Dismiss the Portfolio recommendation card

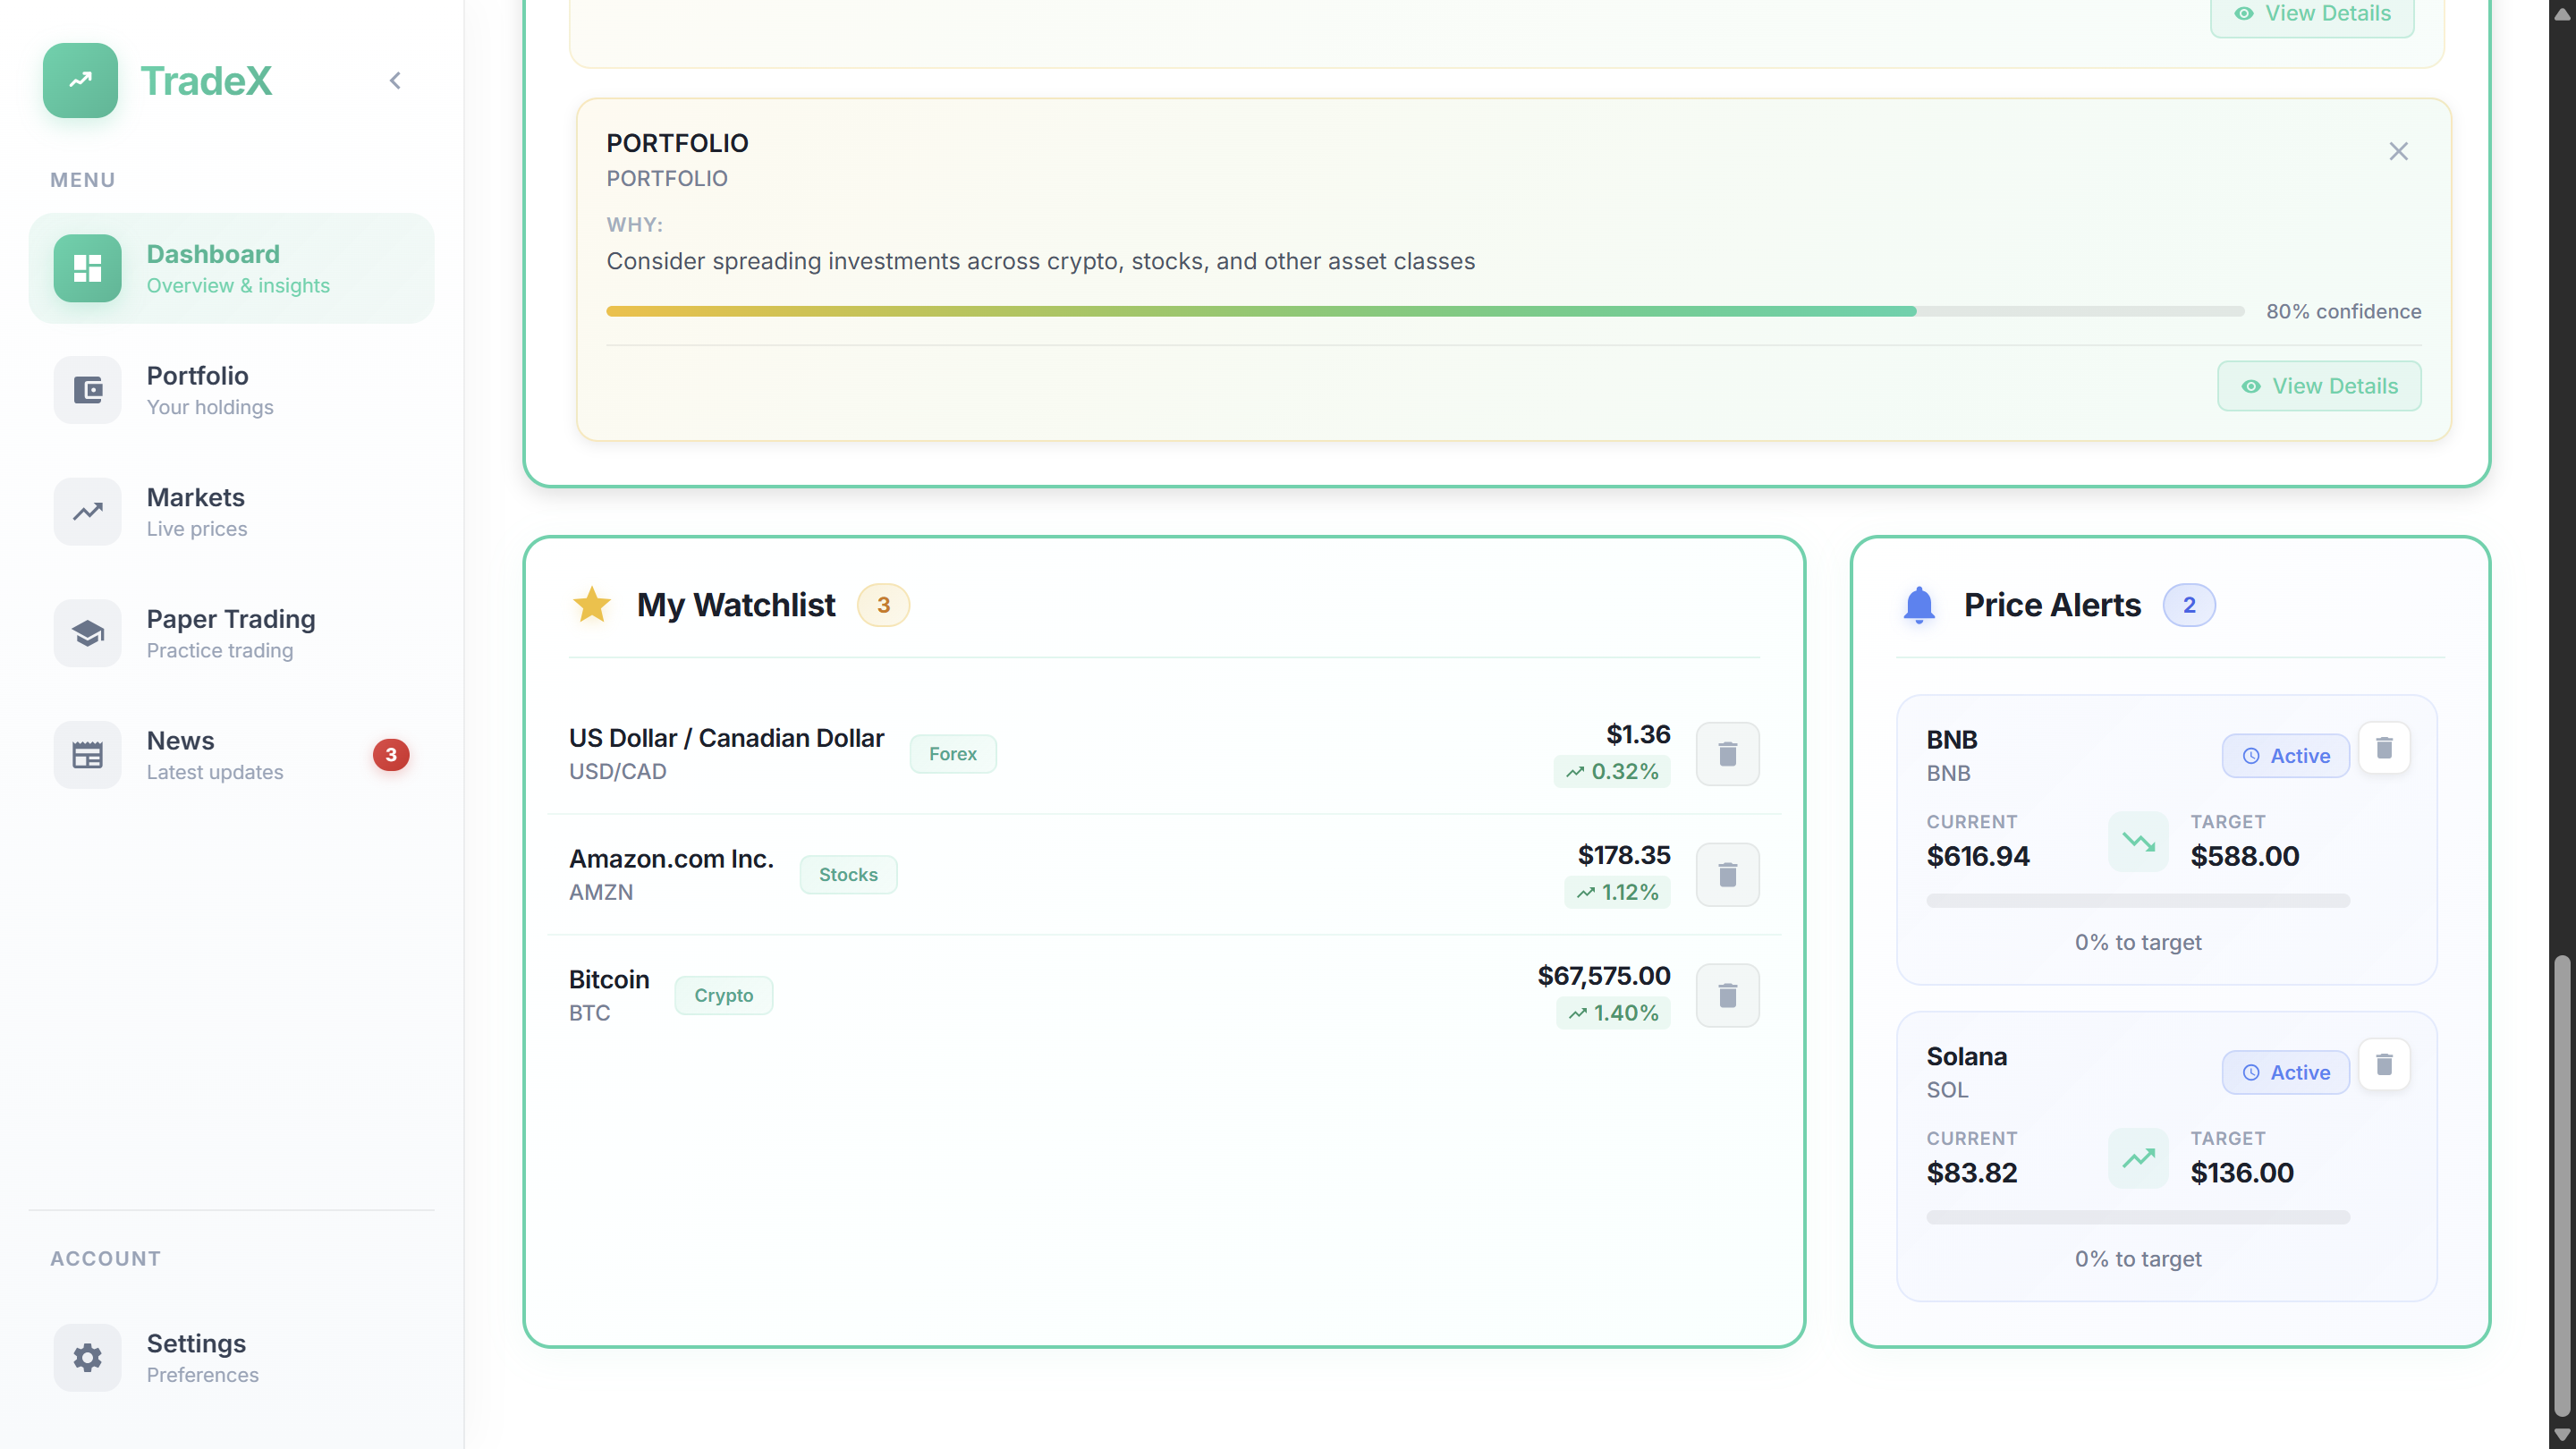pos(2398,151)
